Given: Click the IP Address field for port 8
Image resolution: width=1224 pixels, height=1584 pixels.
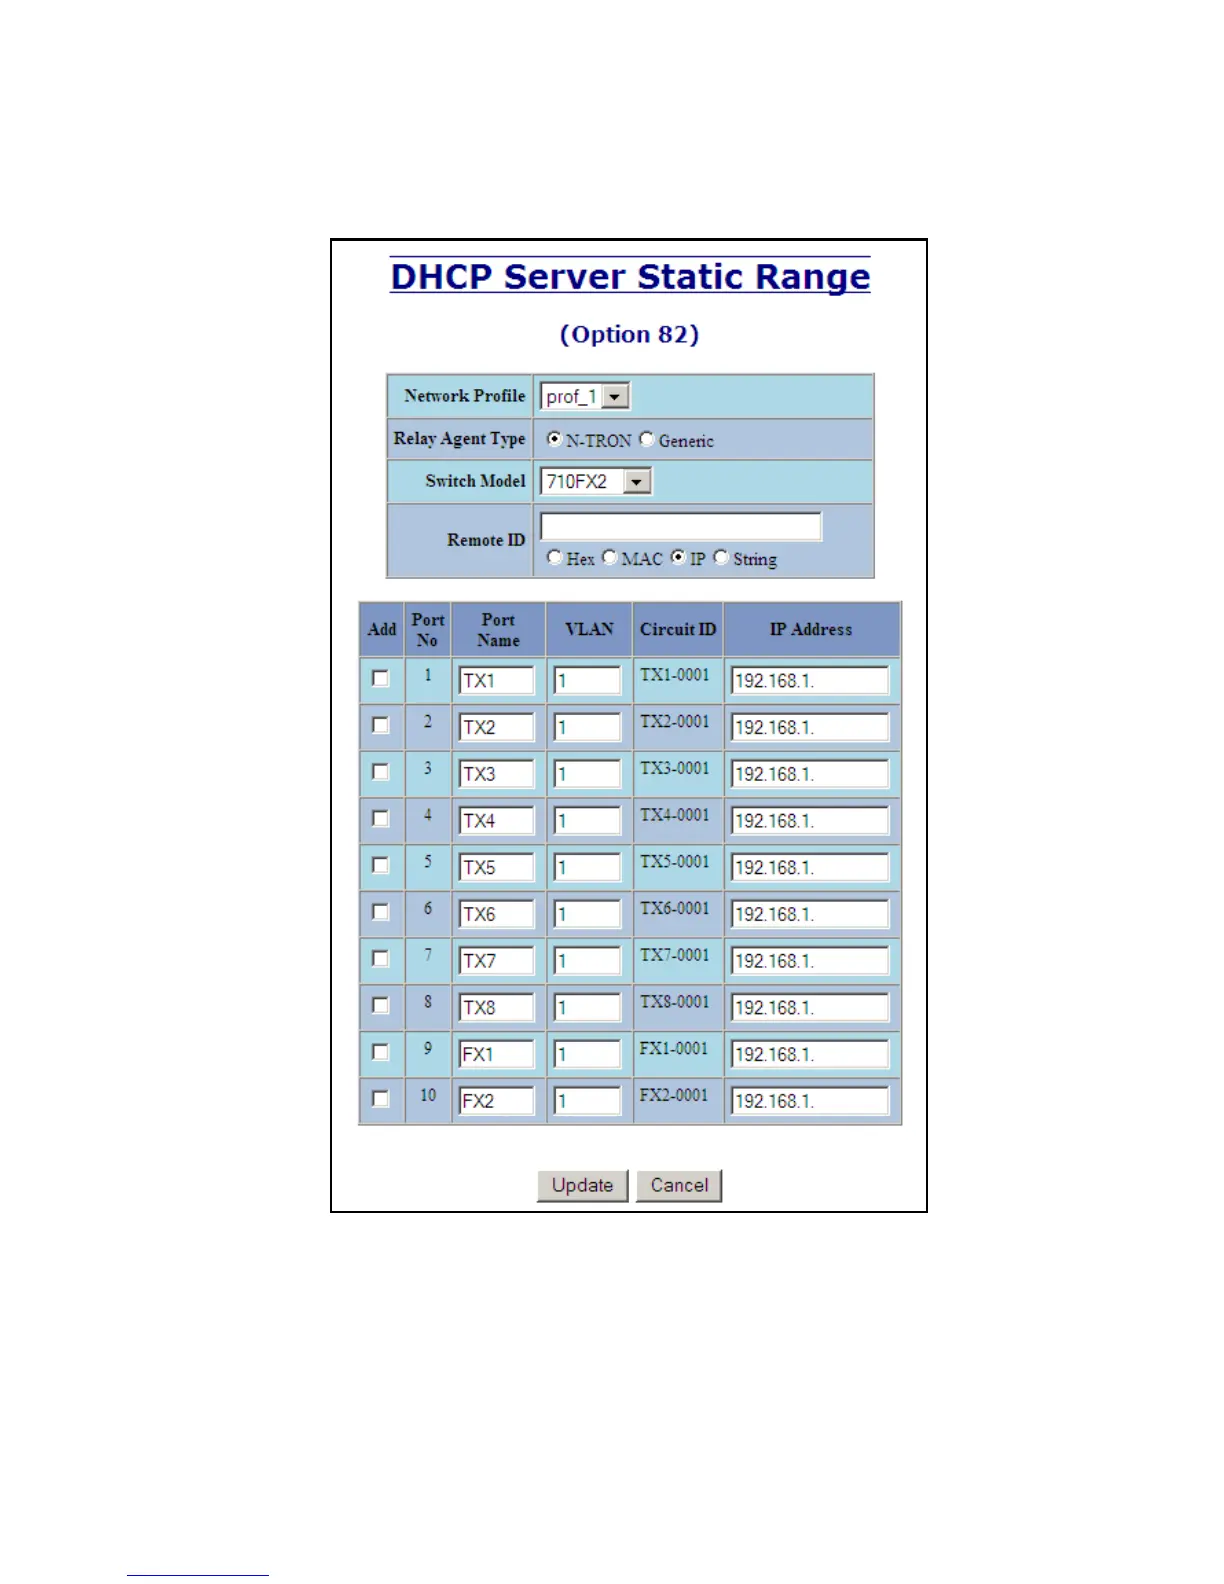Looking at the screenshot, I should coord(810,1007).
